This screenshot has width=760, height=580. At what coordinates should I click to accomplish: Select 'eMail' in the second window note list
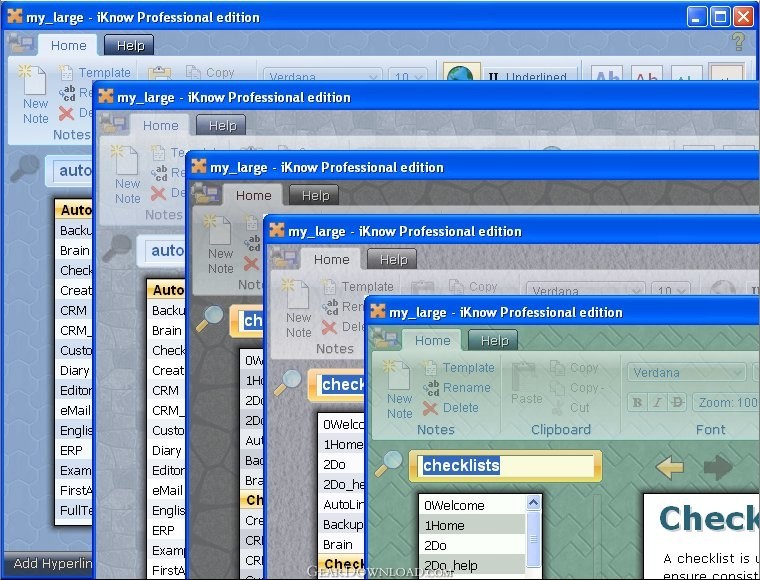pyautogui.click(x=166, y=491)
